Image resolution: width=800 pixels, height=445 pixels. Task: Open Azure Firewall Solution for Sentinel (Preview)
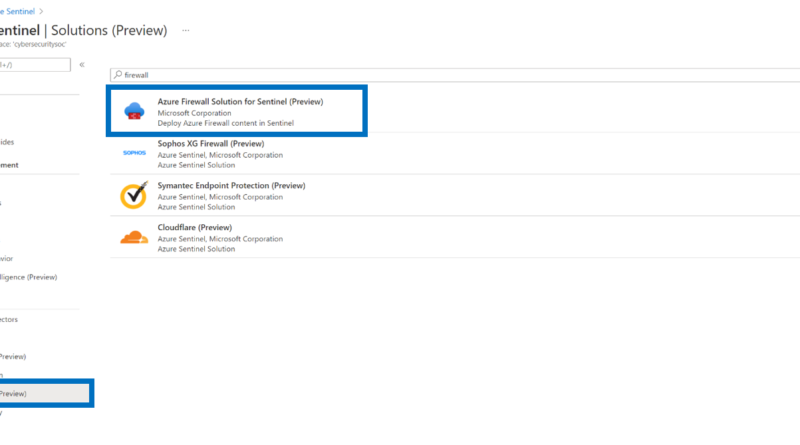click(x=240, y=102)
